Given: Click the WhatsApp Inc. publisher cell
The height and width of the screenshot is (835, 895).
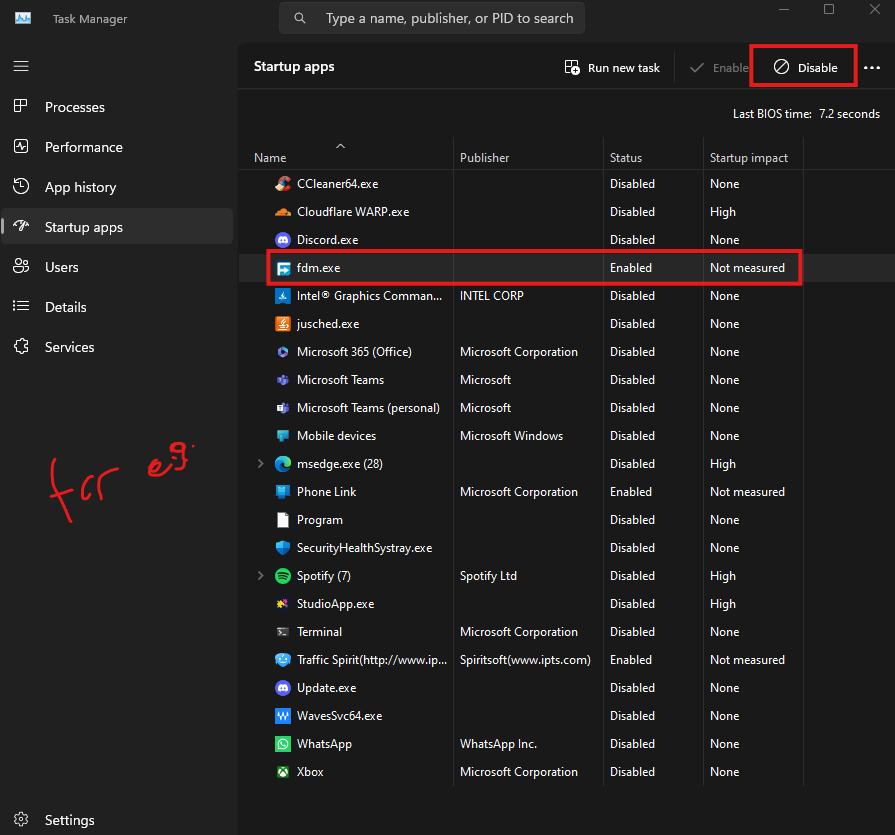Looking at the screenshot, I should coord(498,744).
